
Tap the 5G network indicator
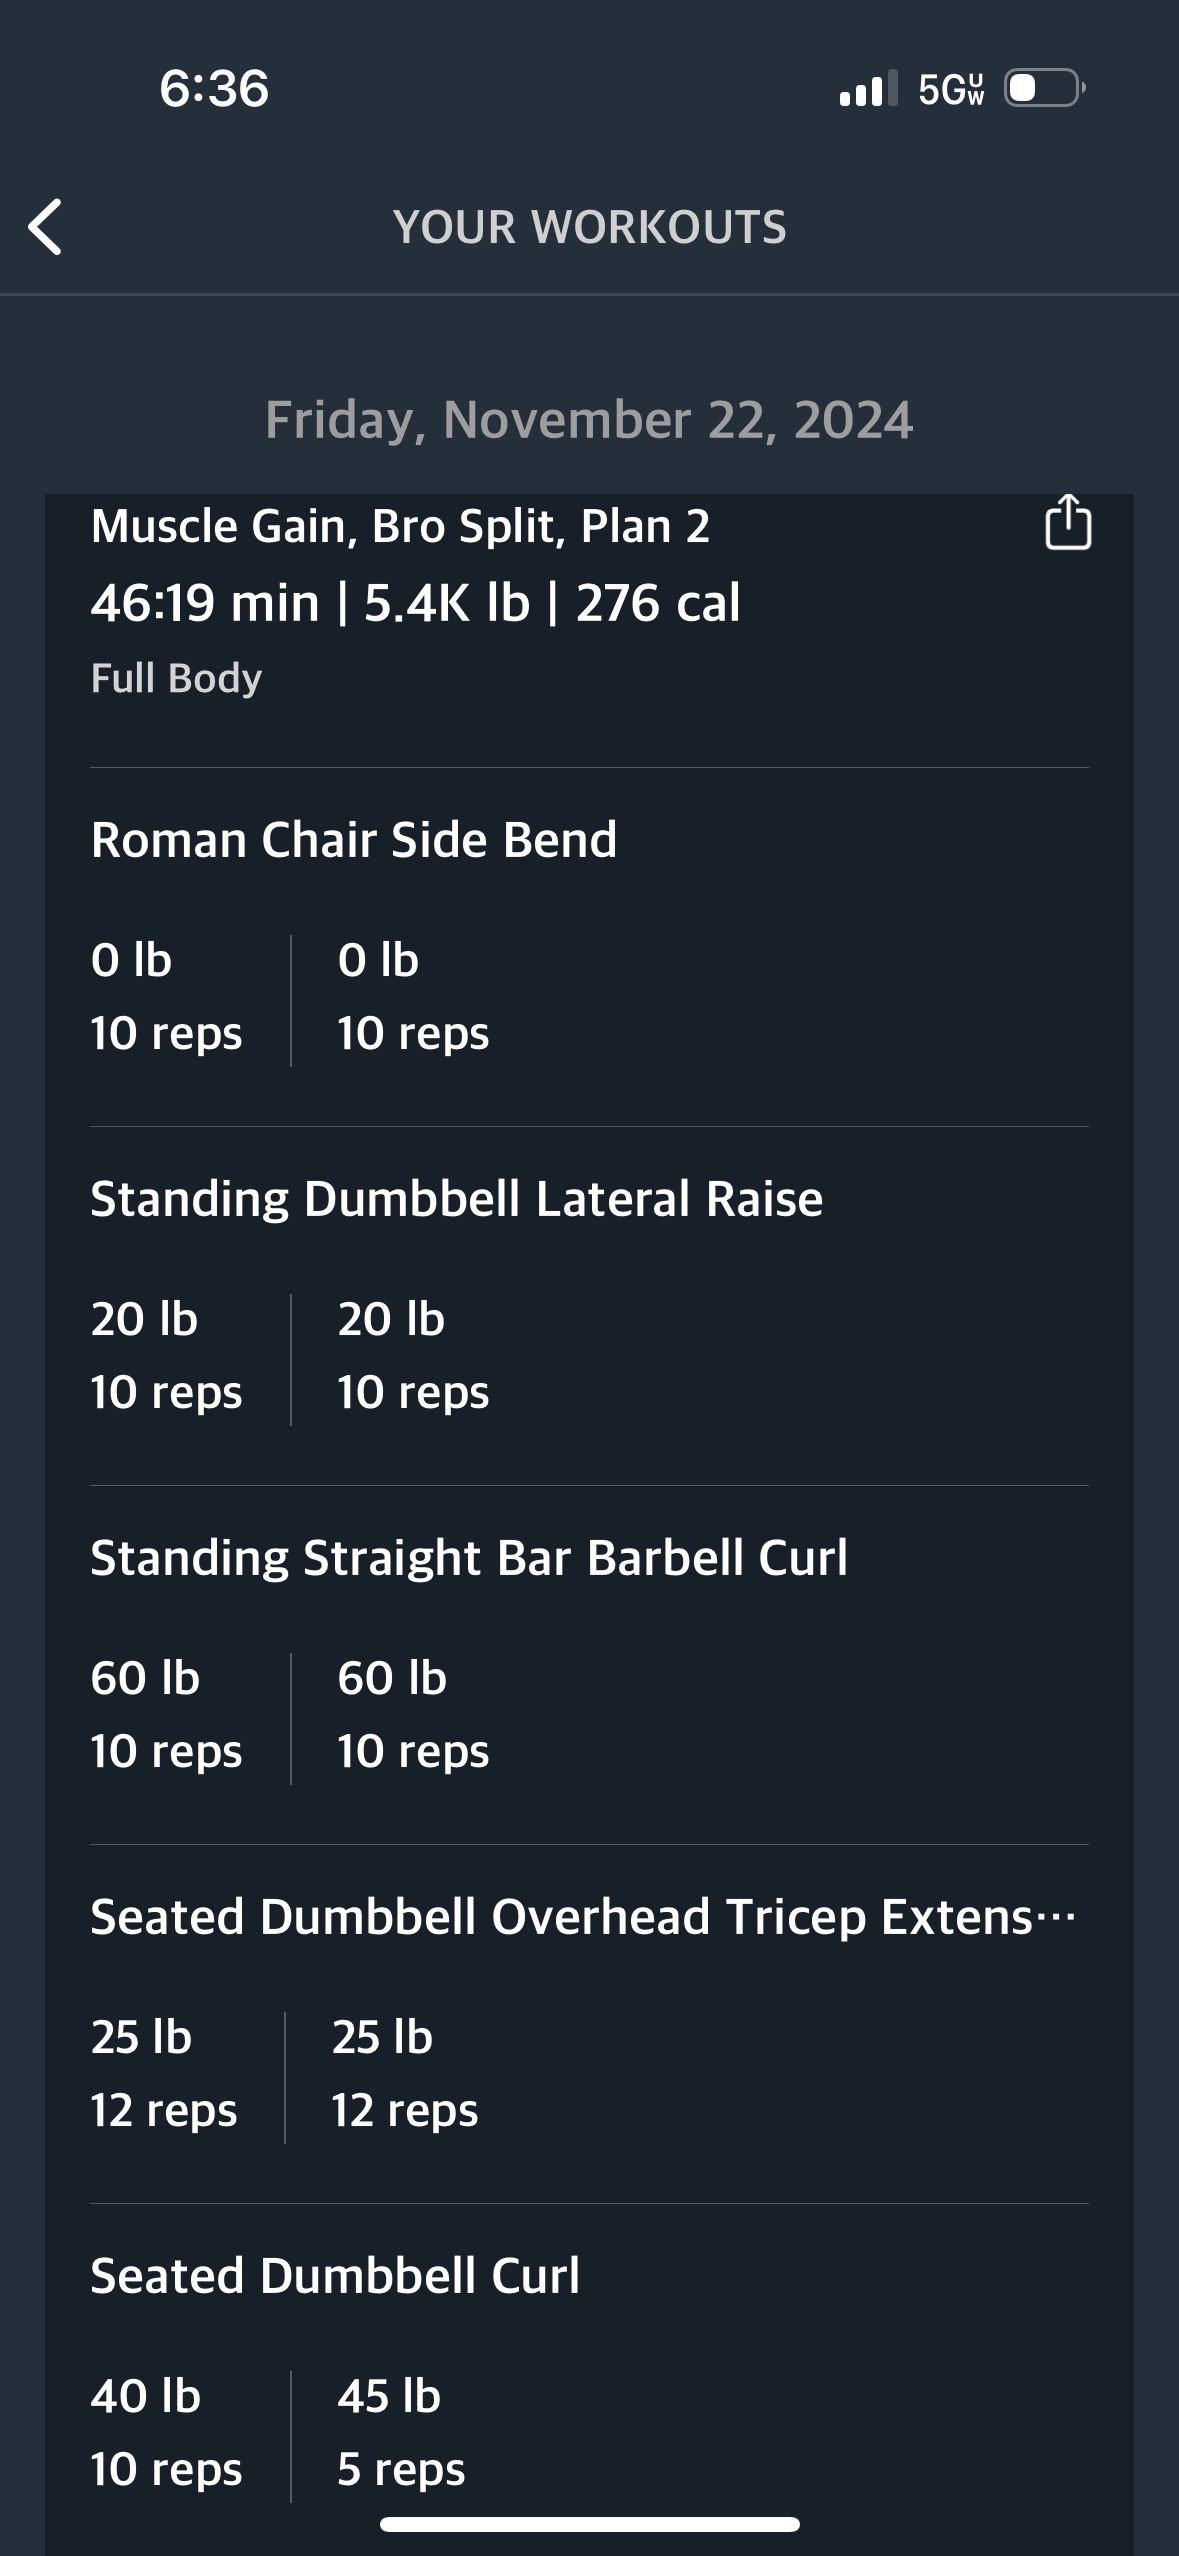coord(950,89)
